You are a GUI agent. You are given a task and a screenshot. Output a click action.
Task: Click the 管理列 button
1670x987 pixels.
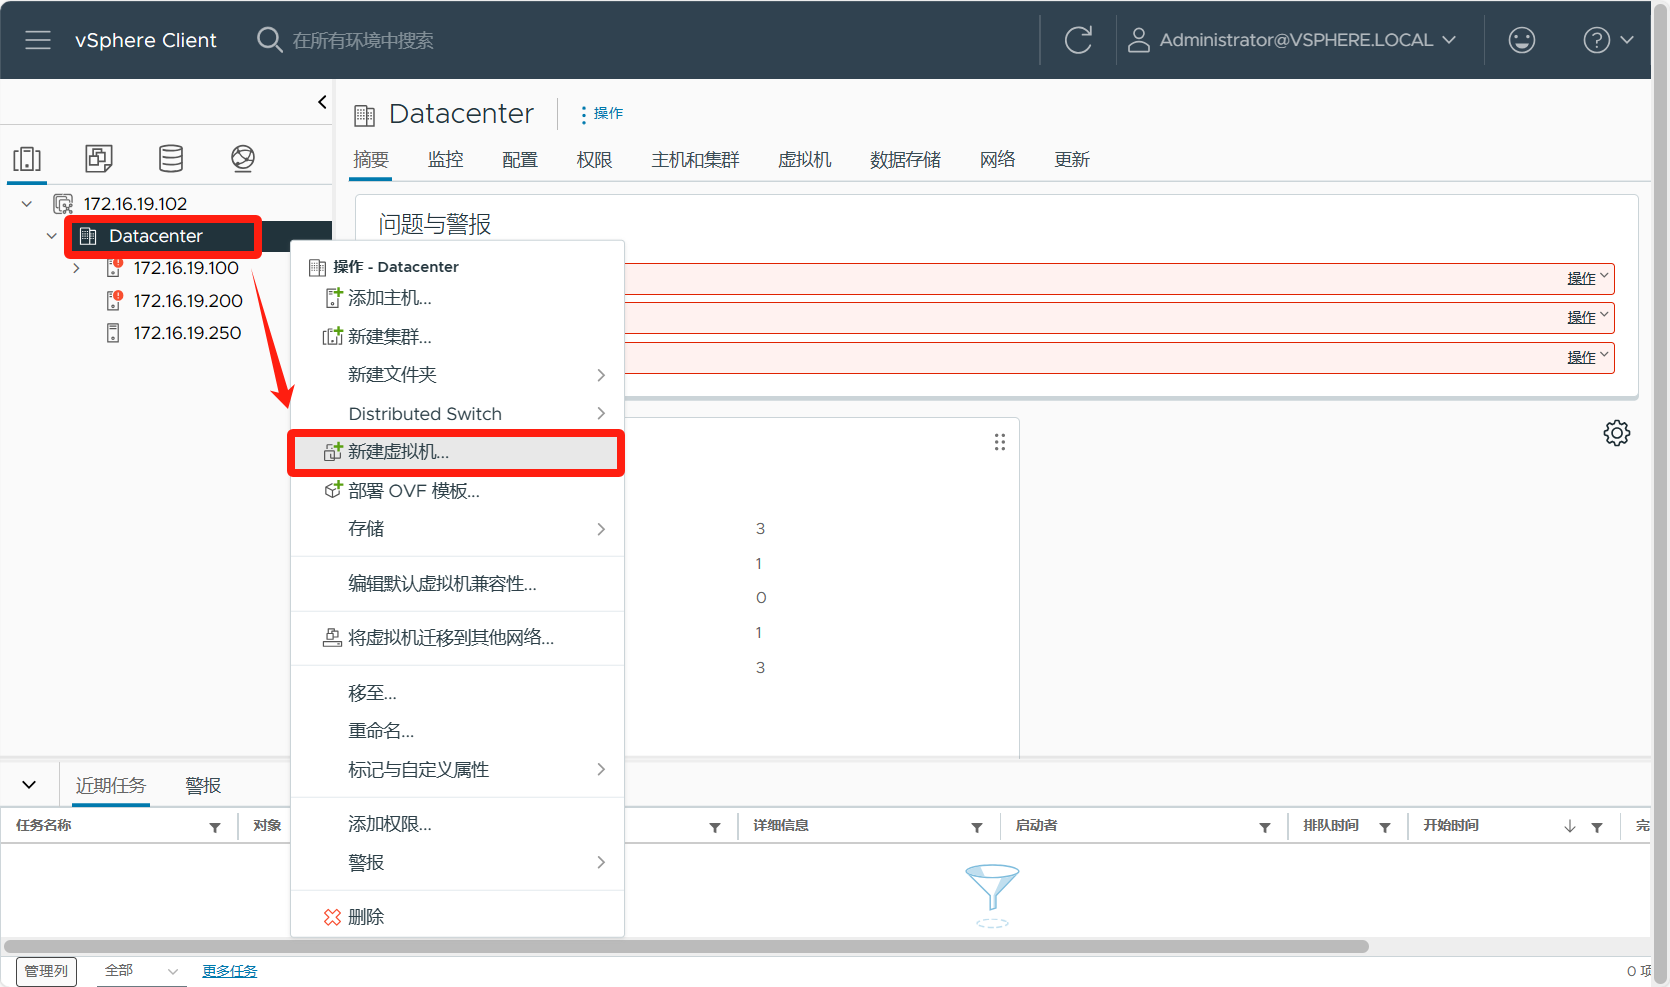pyautogui.click(x=46, y=971)
